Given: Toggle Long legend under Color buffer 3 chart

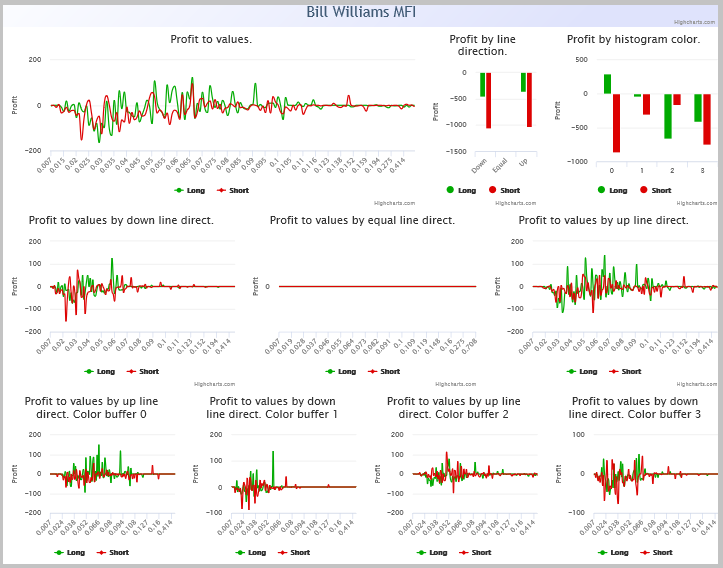Looking at the screenshot, I should (x=613, y=552).
